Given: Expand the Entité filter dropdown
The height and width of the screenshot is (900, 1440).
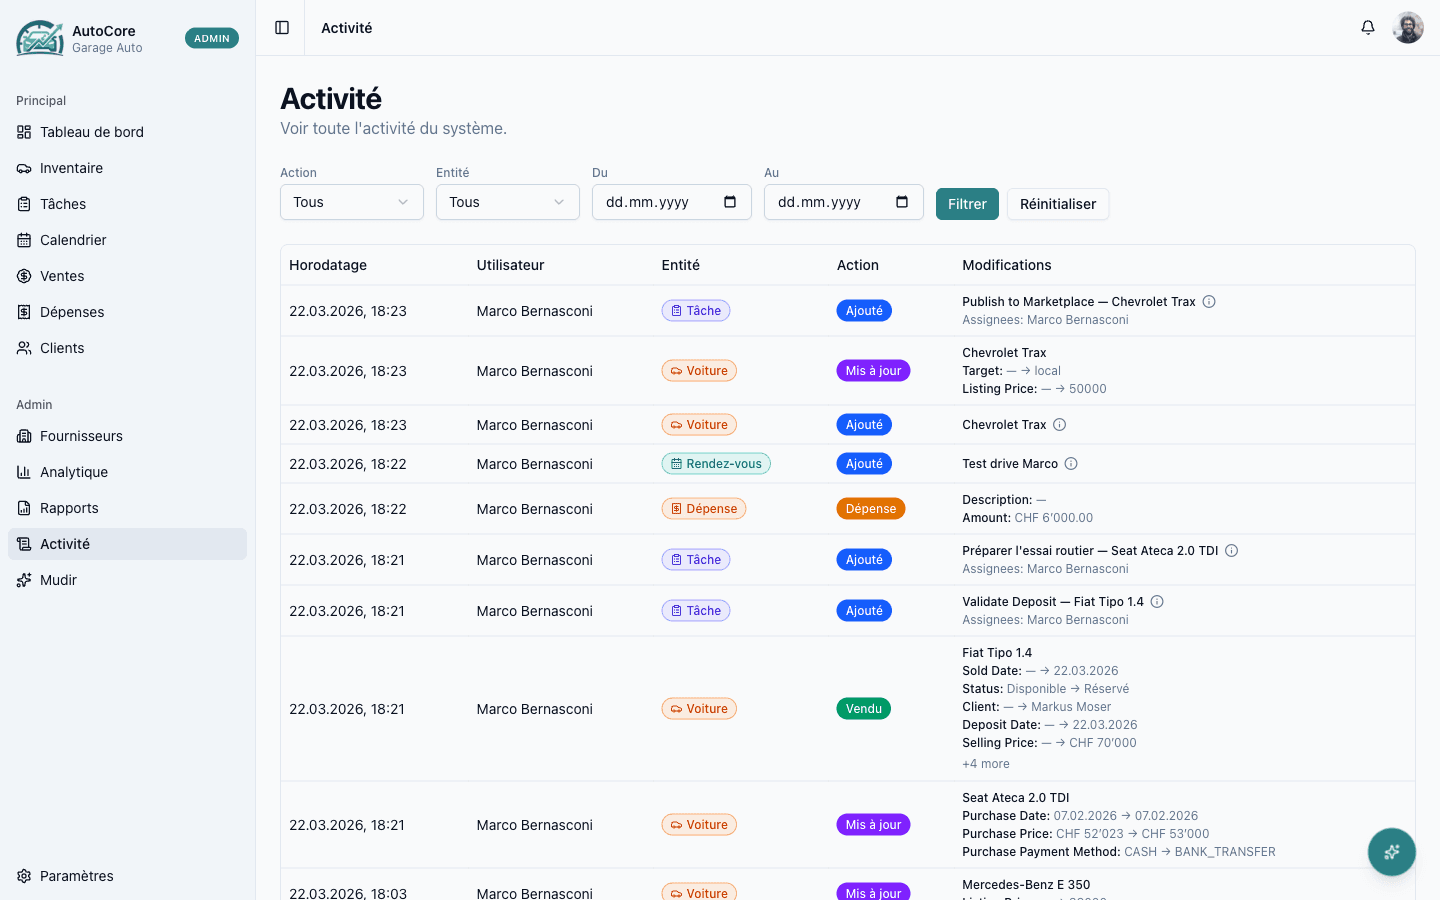Looking at the screenshot, I should (x=507, y=202).
